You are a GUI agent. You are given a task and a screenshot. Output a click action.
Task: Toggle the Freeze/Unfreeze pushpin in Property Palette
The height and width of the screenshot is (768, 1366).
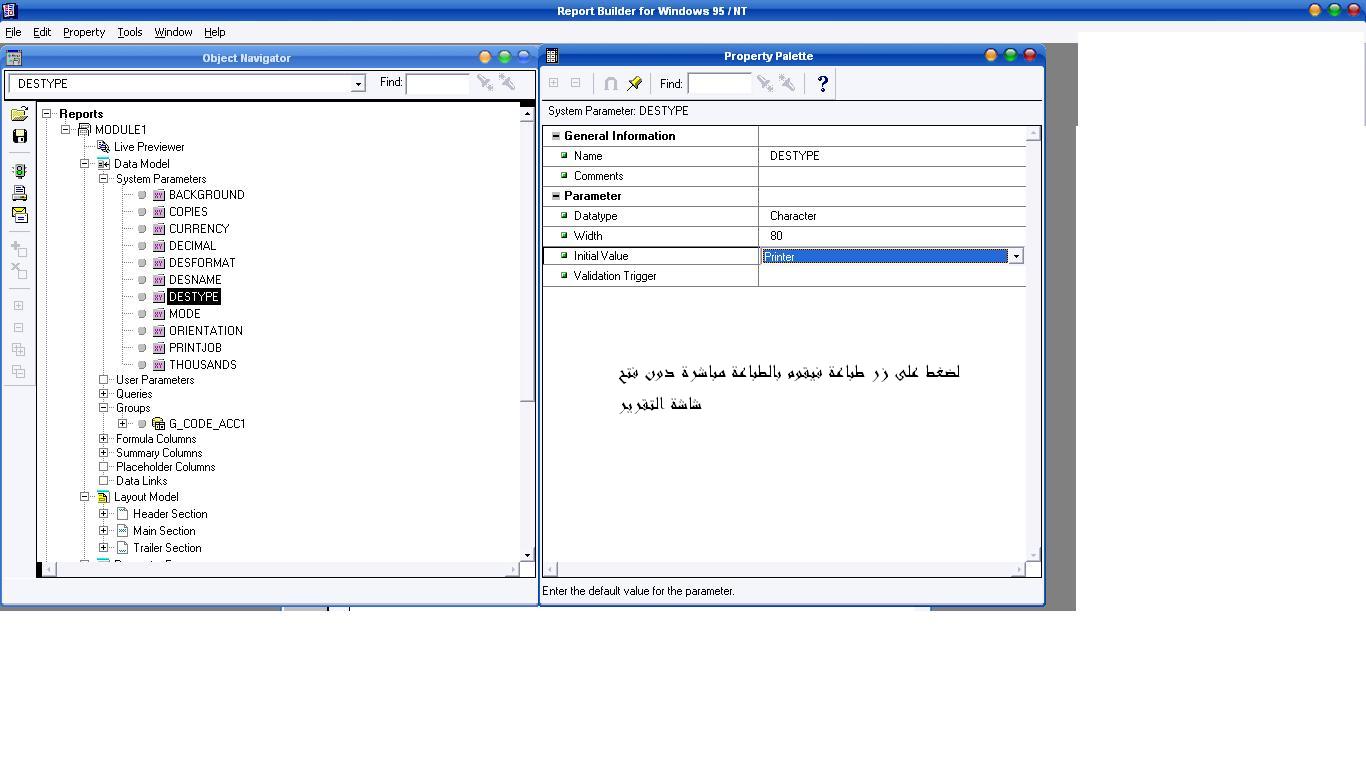[x=634, y=84]
